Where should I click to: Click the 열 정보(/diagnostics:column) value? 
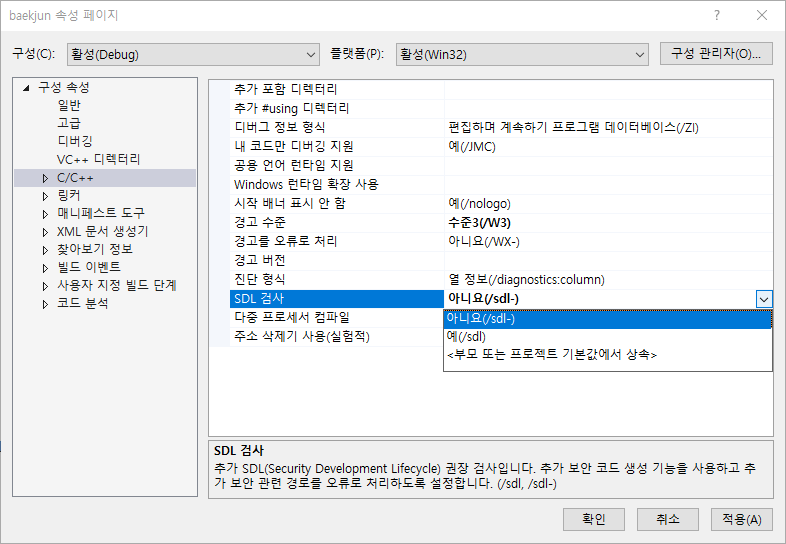[x=526, y=280]
